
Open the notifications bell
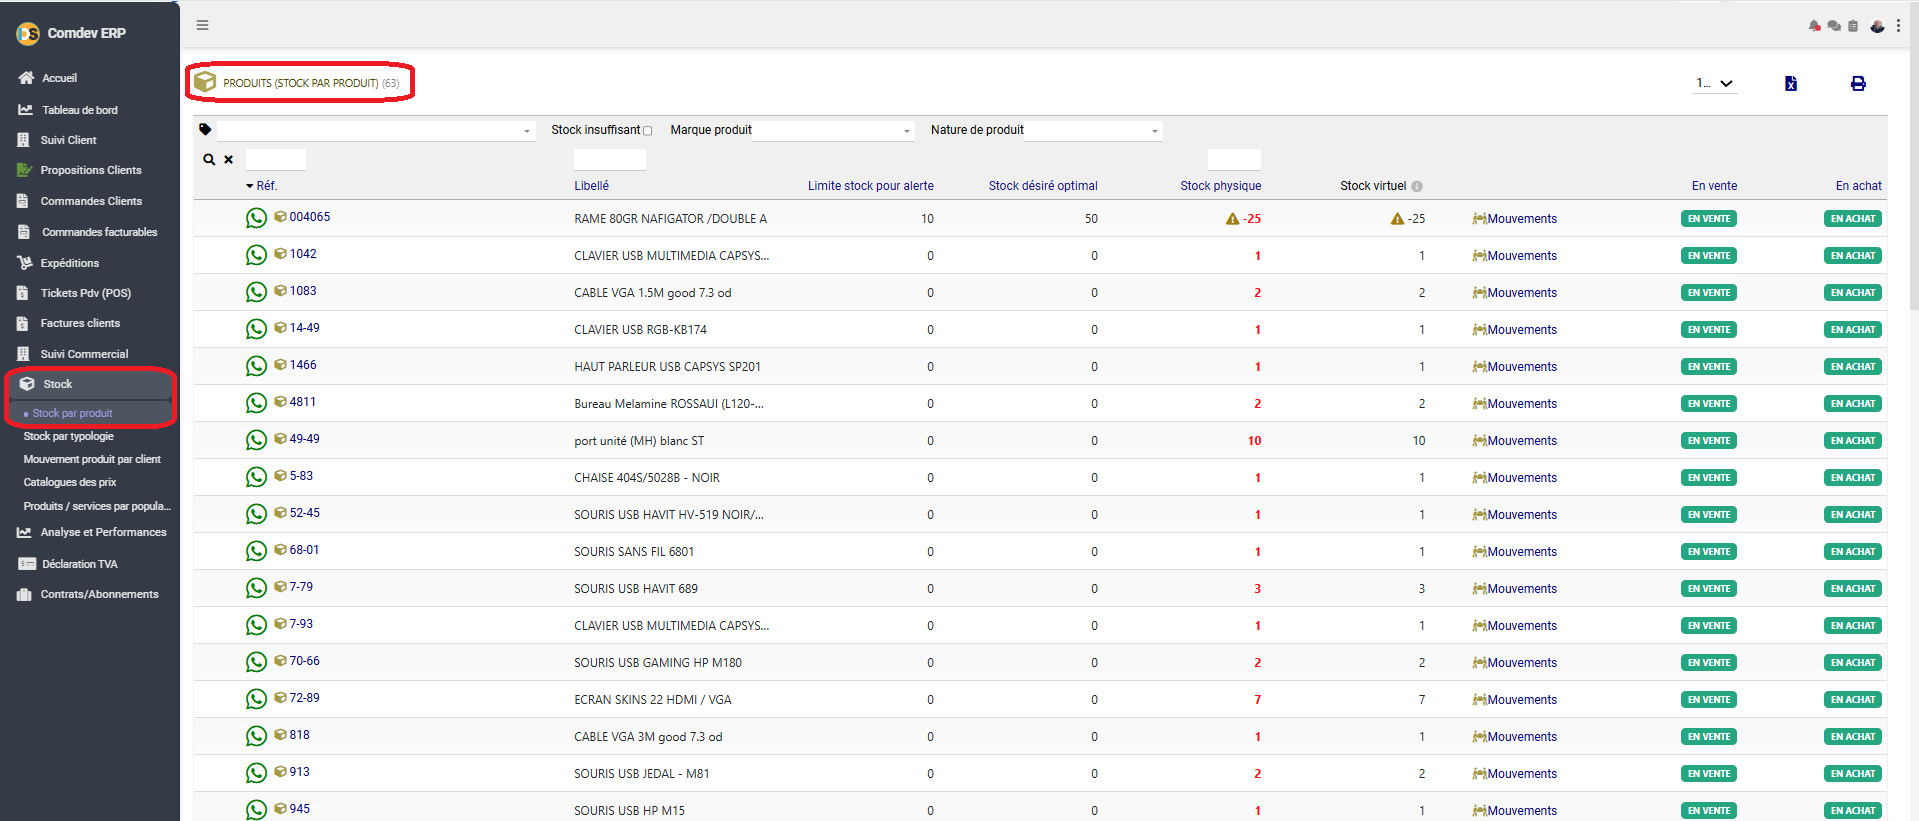1814,26
